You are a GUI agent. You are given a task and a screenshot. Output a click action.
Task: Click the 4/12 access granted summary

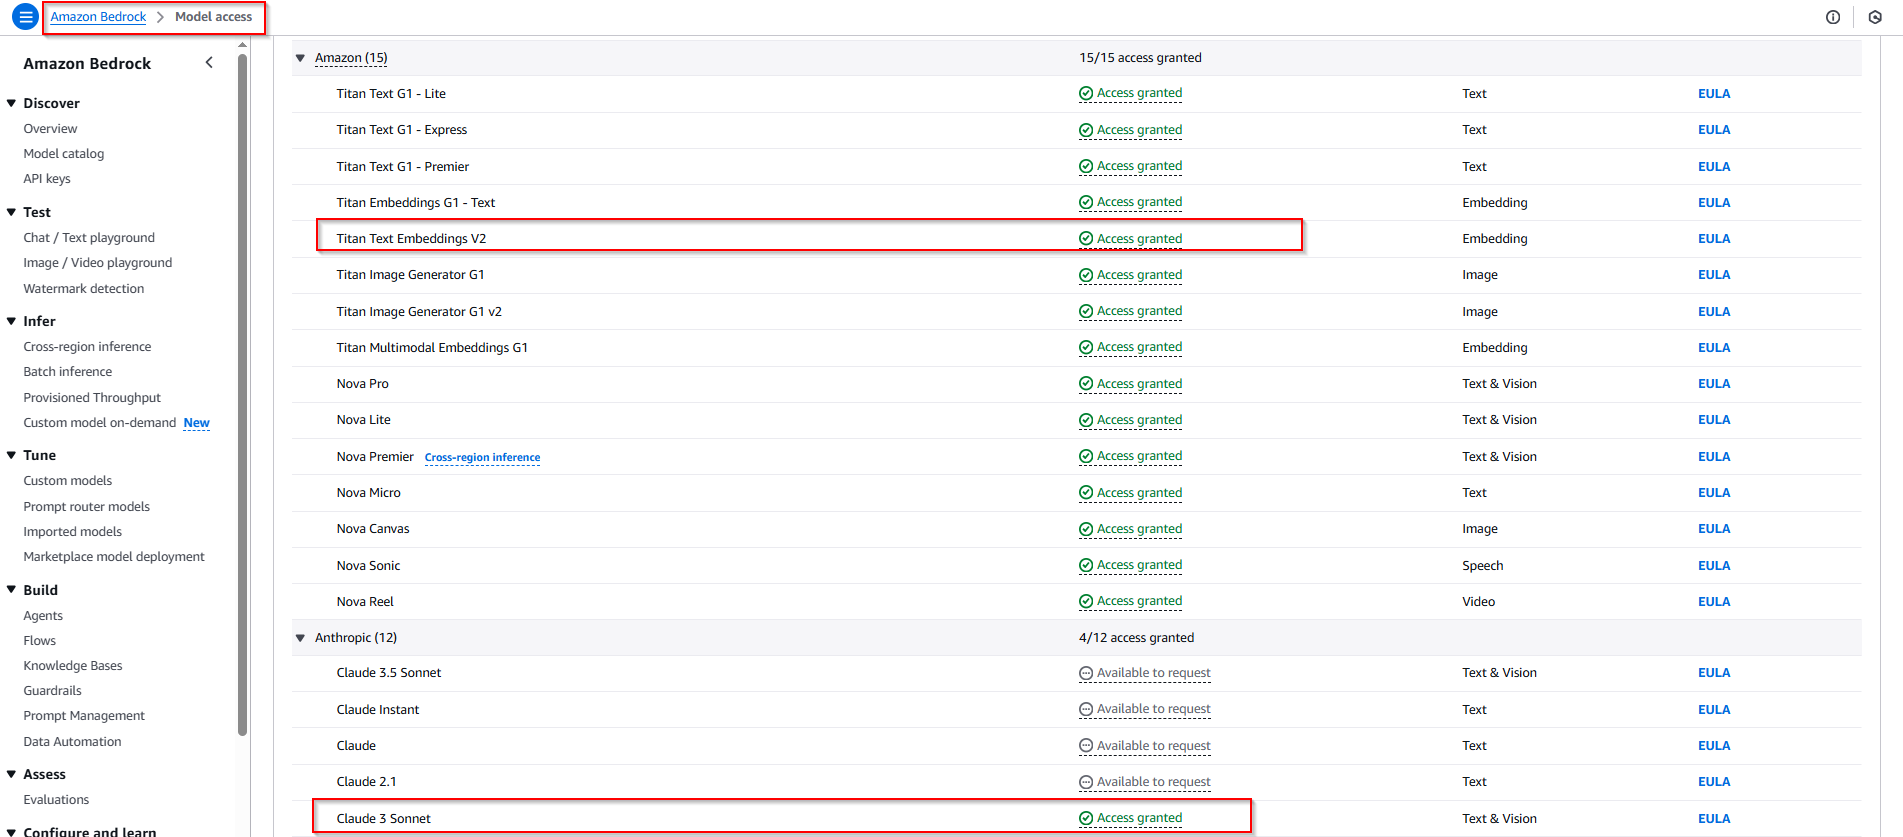(1136, 638)
